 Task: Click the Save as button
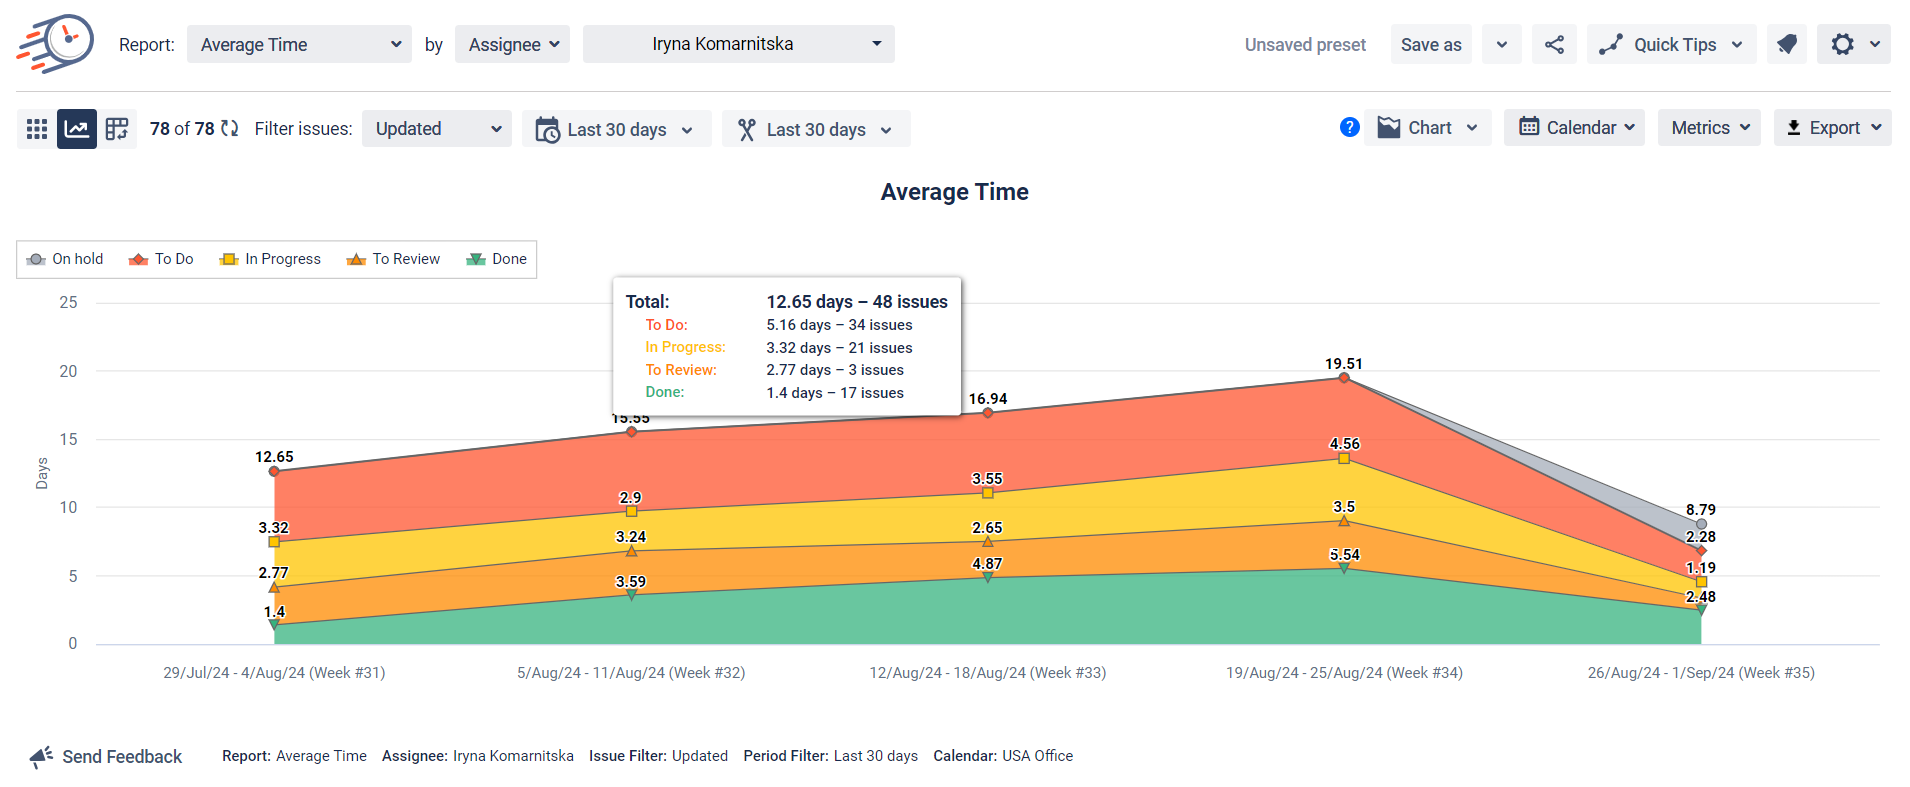coord(1430,45)
